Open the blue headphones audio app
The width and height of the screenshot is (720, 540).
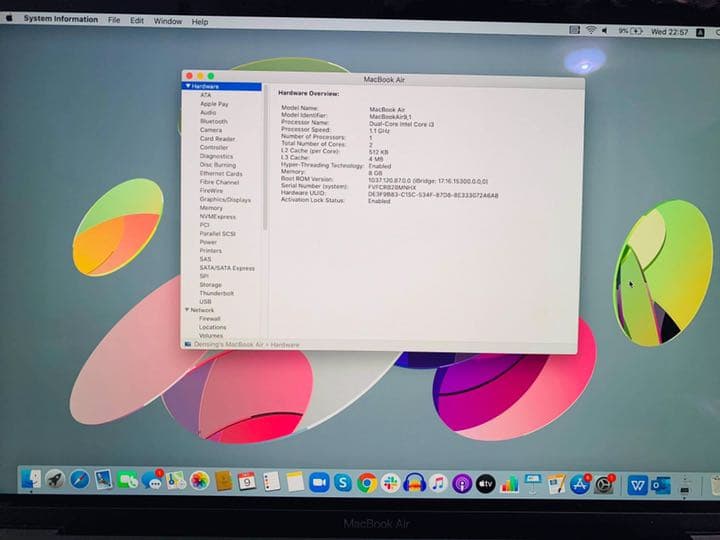[414, 484]
